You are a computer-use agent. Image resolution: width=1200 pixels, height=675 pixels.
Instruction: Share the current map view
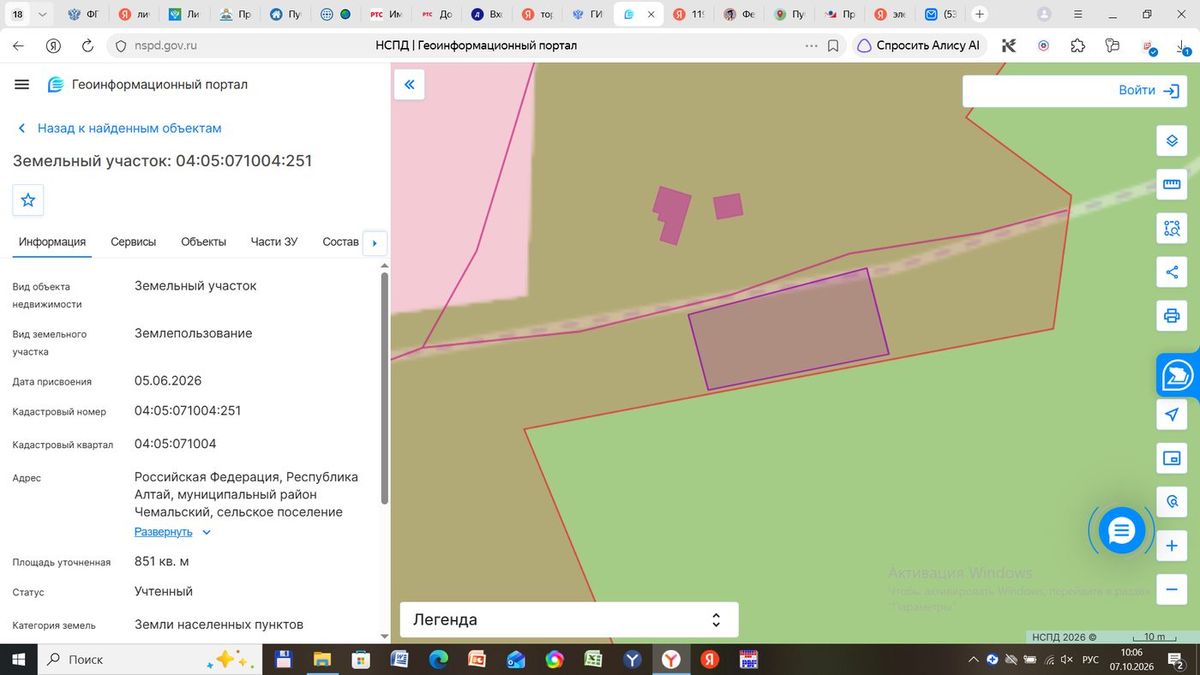click(x=1171, y=272)
